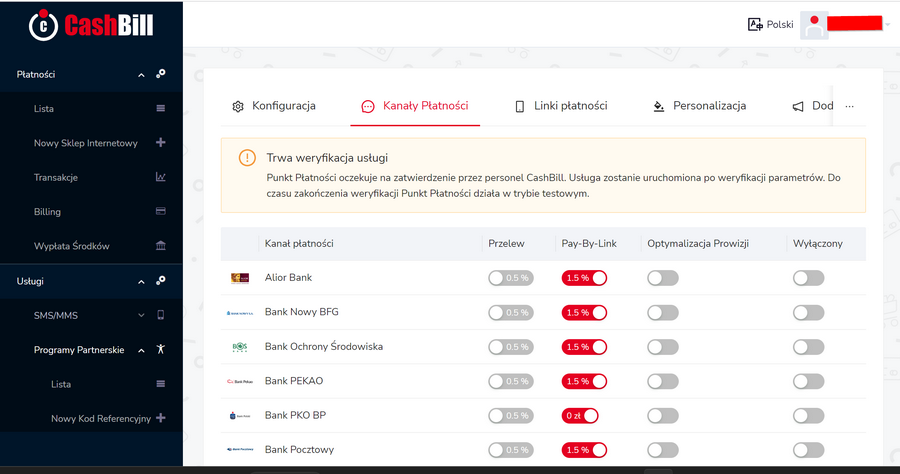Click the warning icon in the verification notice
The height and width of the screenshot is (474, 900).
pyautogui.click(x=247, y=158)
